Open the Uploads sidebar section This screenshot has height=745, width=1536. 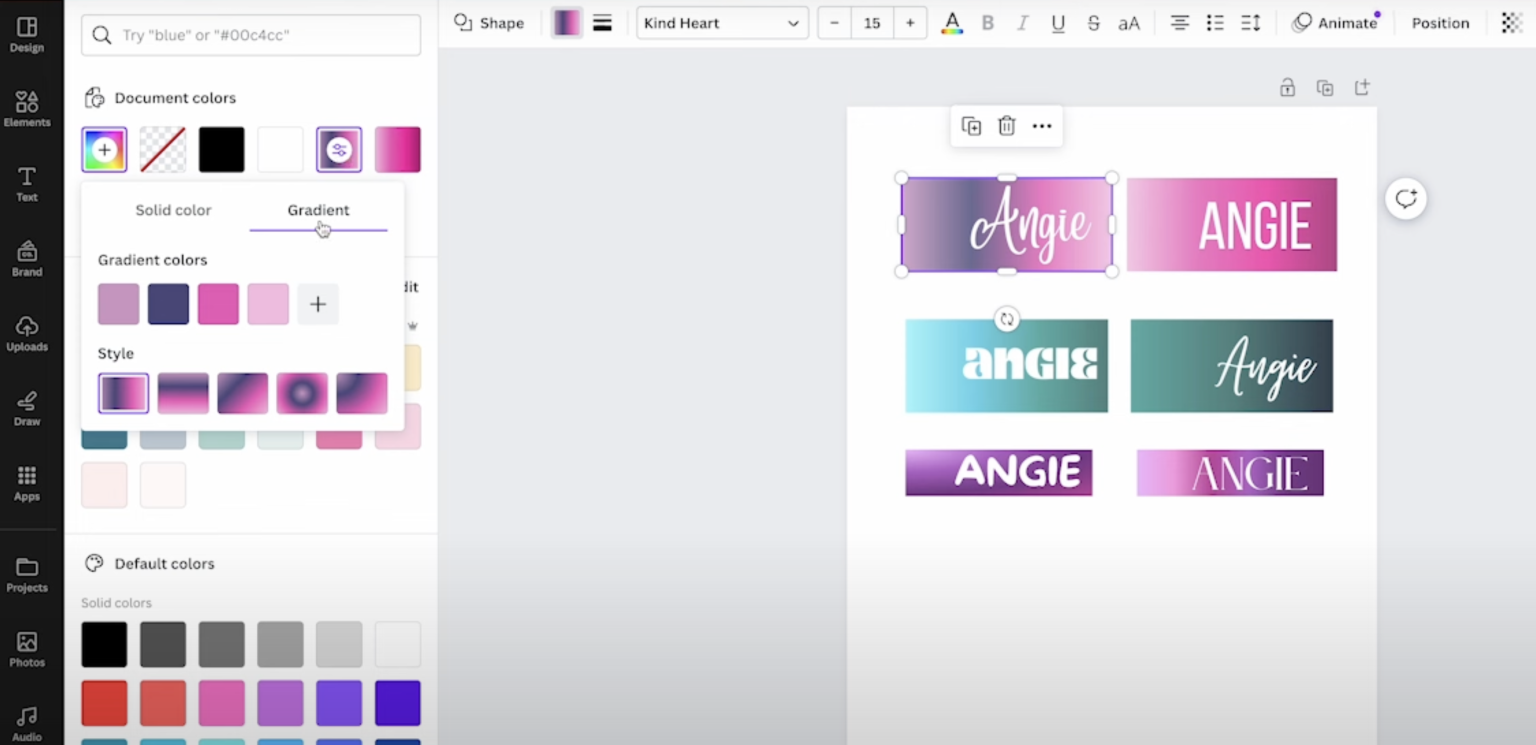pyautogui.click(x=27, y=333)
